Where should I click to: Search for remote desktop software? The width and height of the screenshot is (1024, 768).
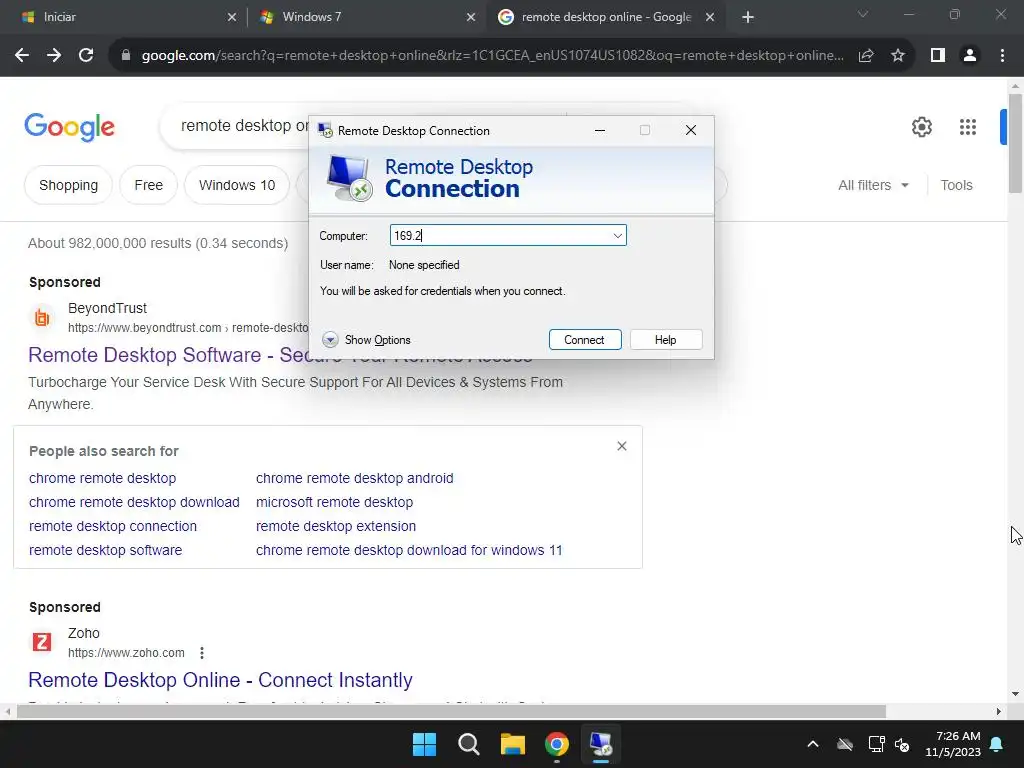click(x=105, y=550)
